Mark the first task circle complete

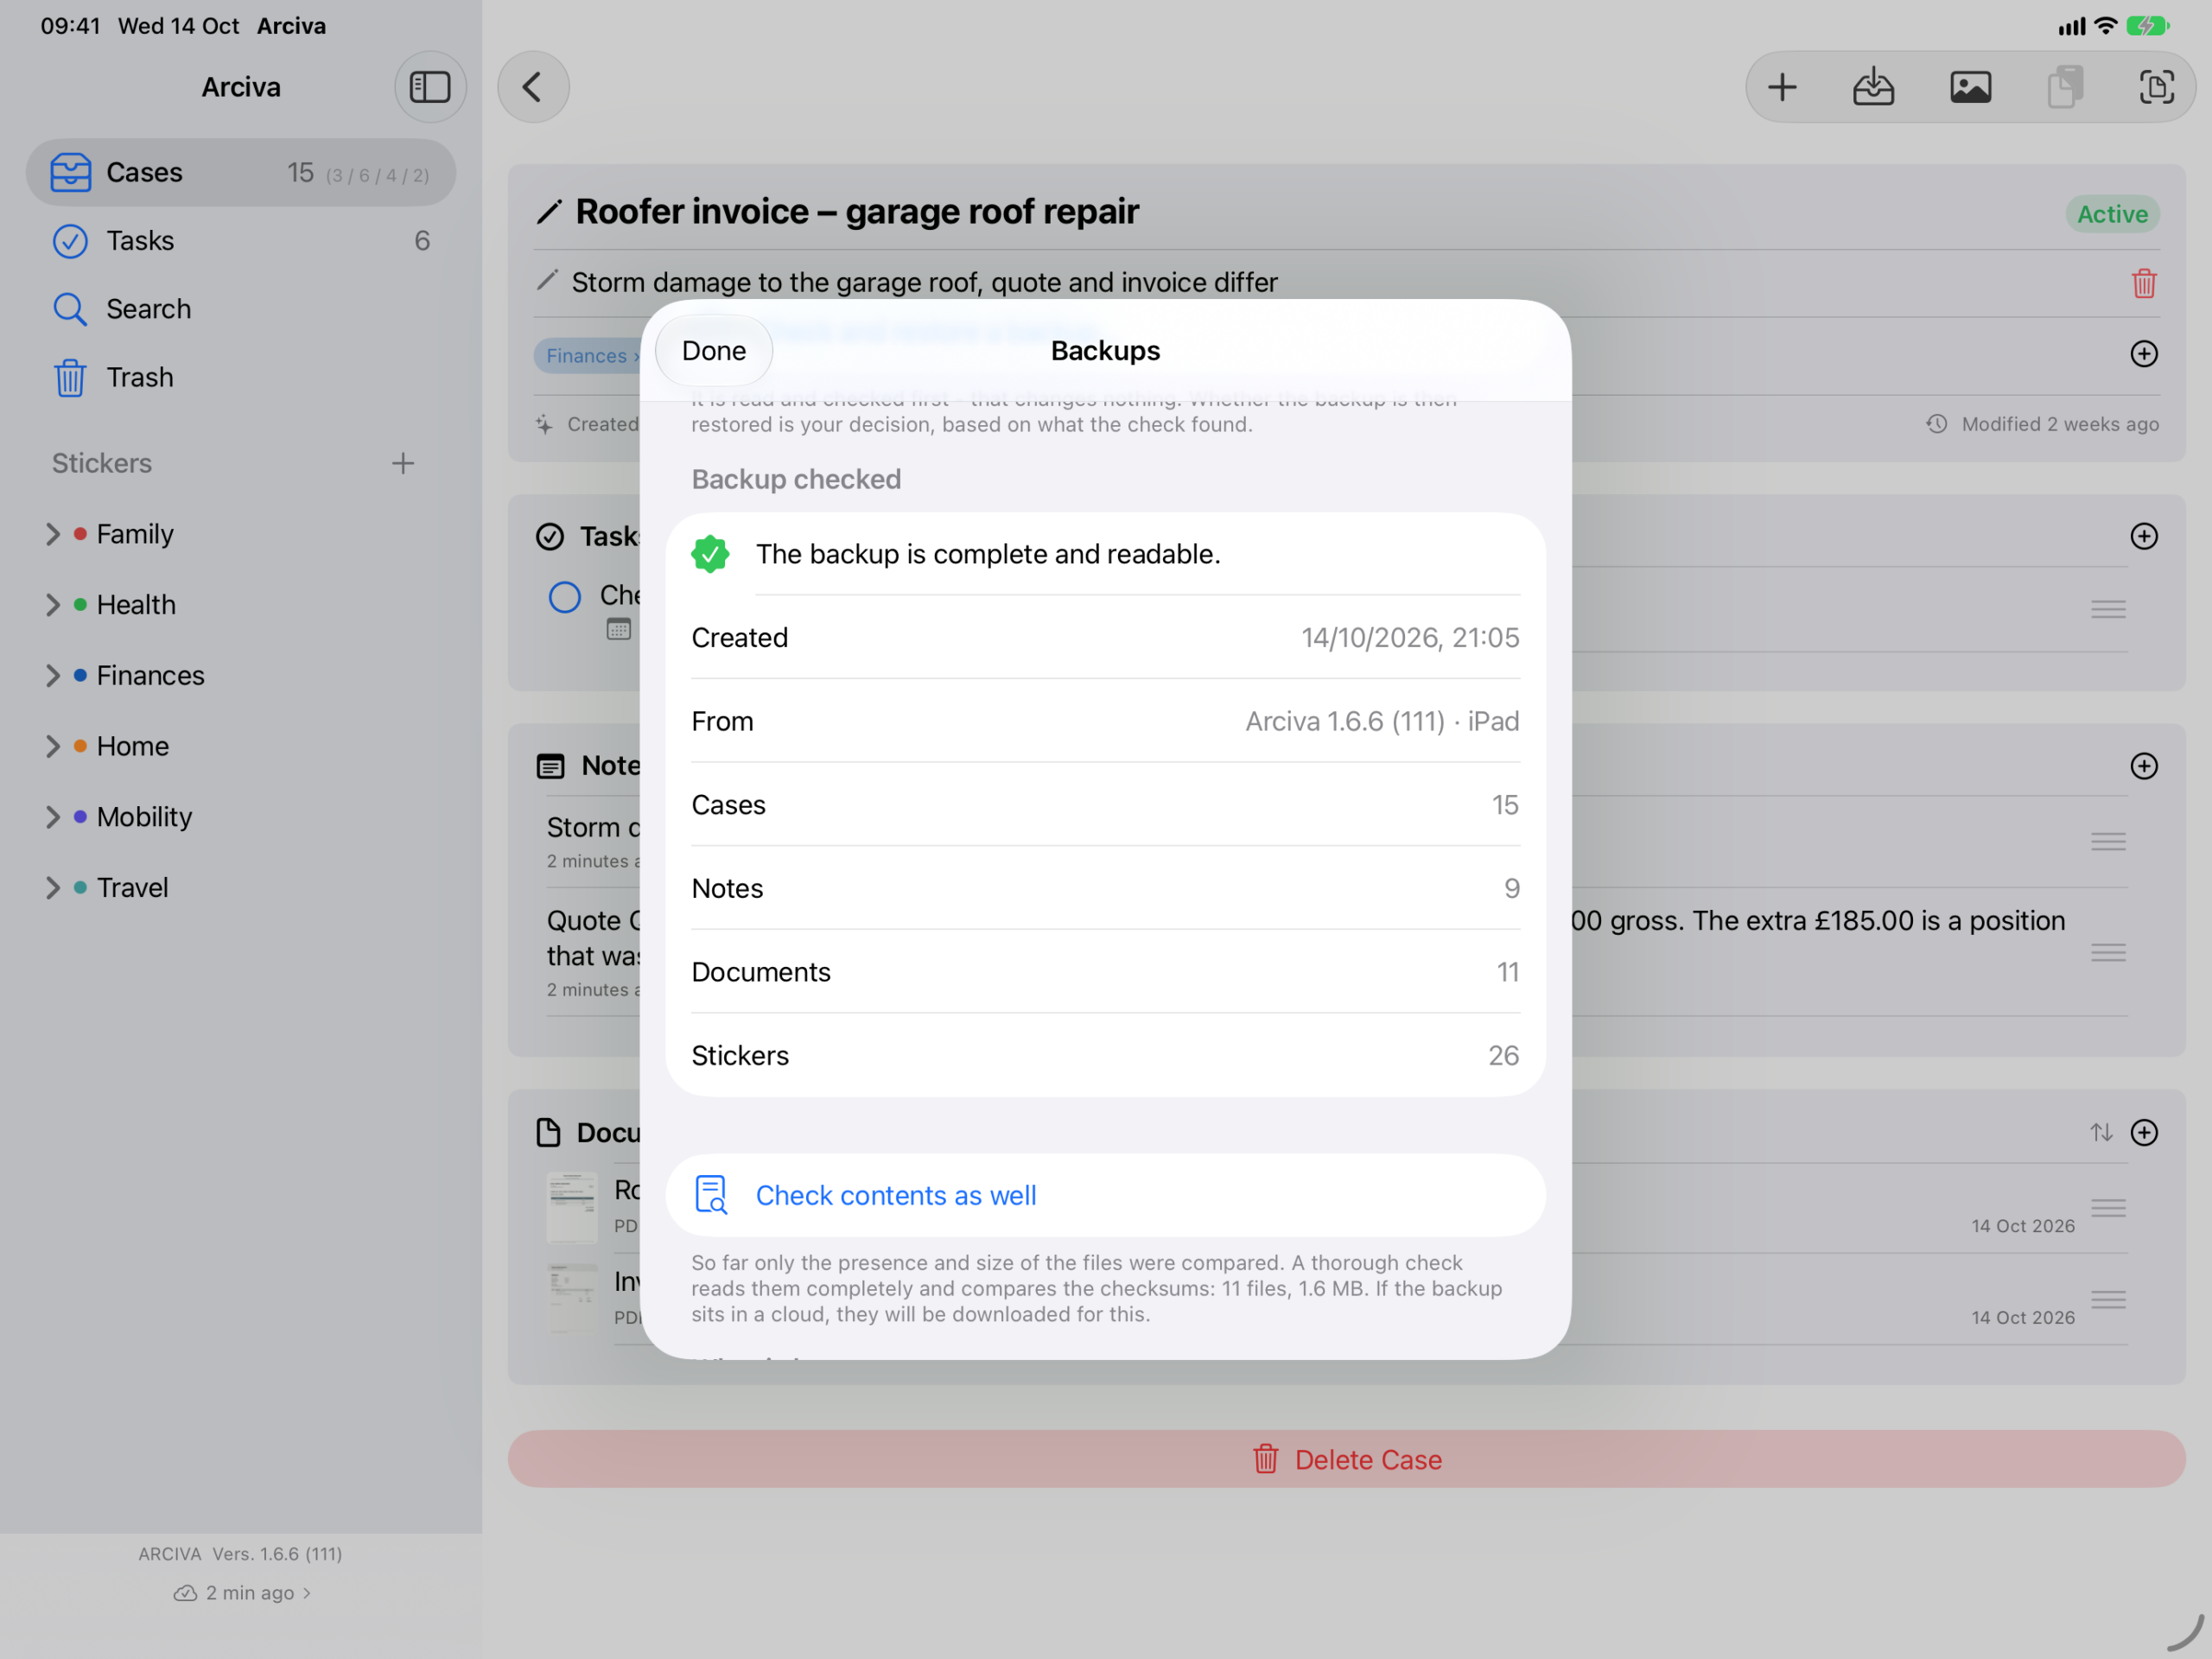point(565,597)
